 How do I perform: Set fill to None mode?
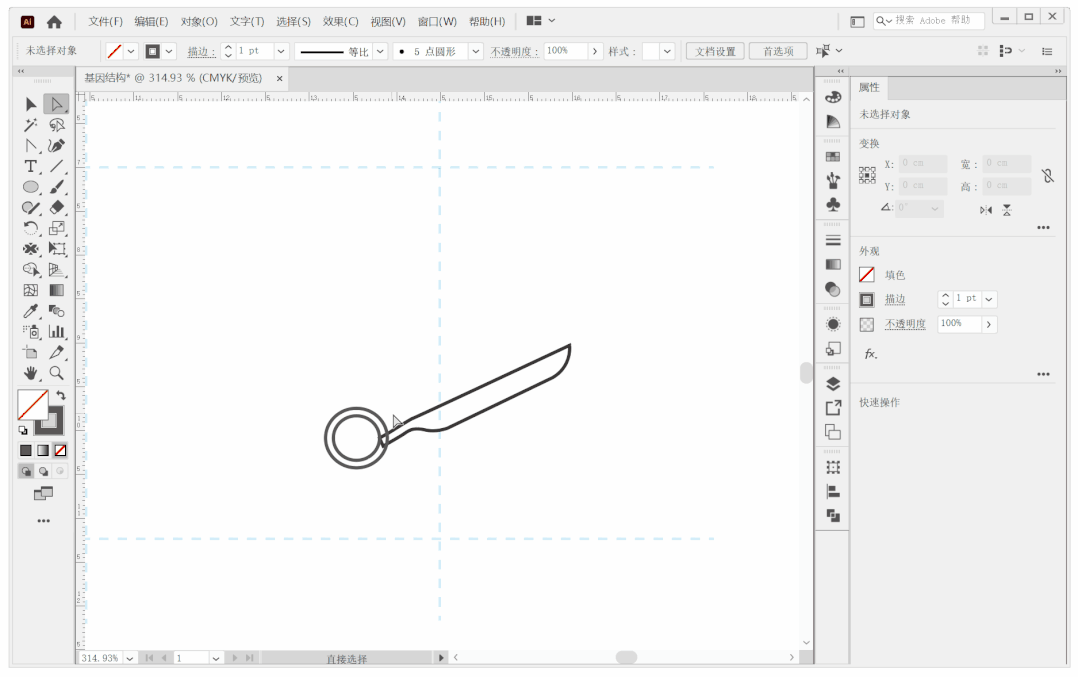click(60, 450)
